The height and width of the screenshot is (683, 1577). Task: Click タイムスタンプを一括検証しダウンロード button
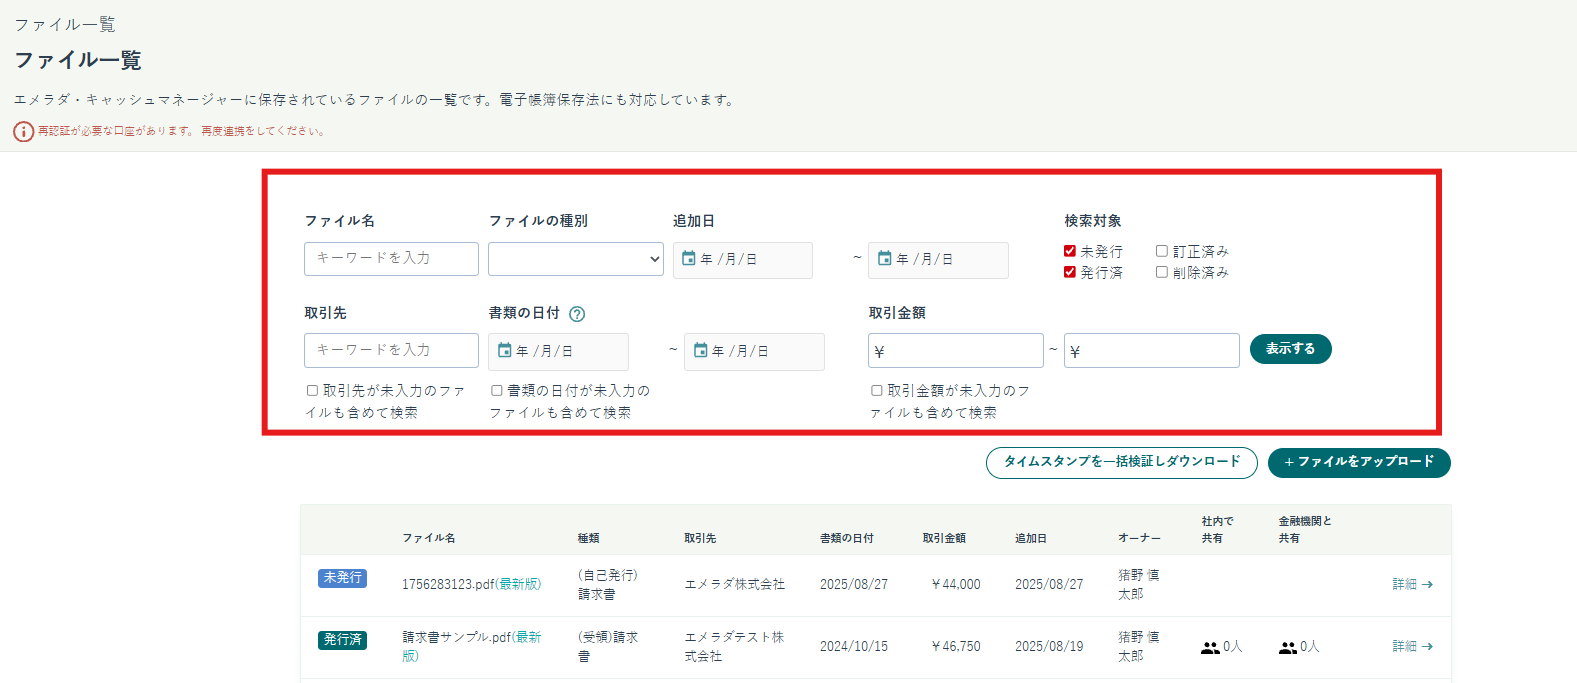coord(1122,463)
